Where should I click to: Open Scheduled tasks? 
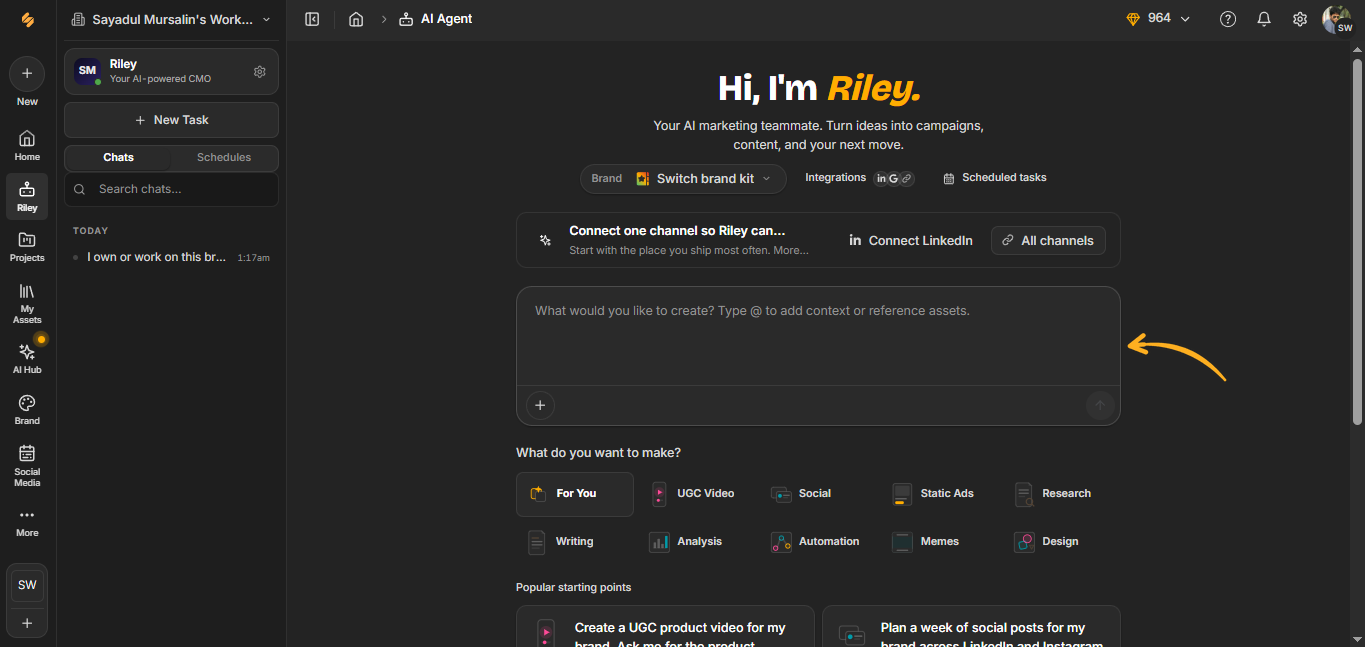[x=995, y=178]
